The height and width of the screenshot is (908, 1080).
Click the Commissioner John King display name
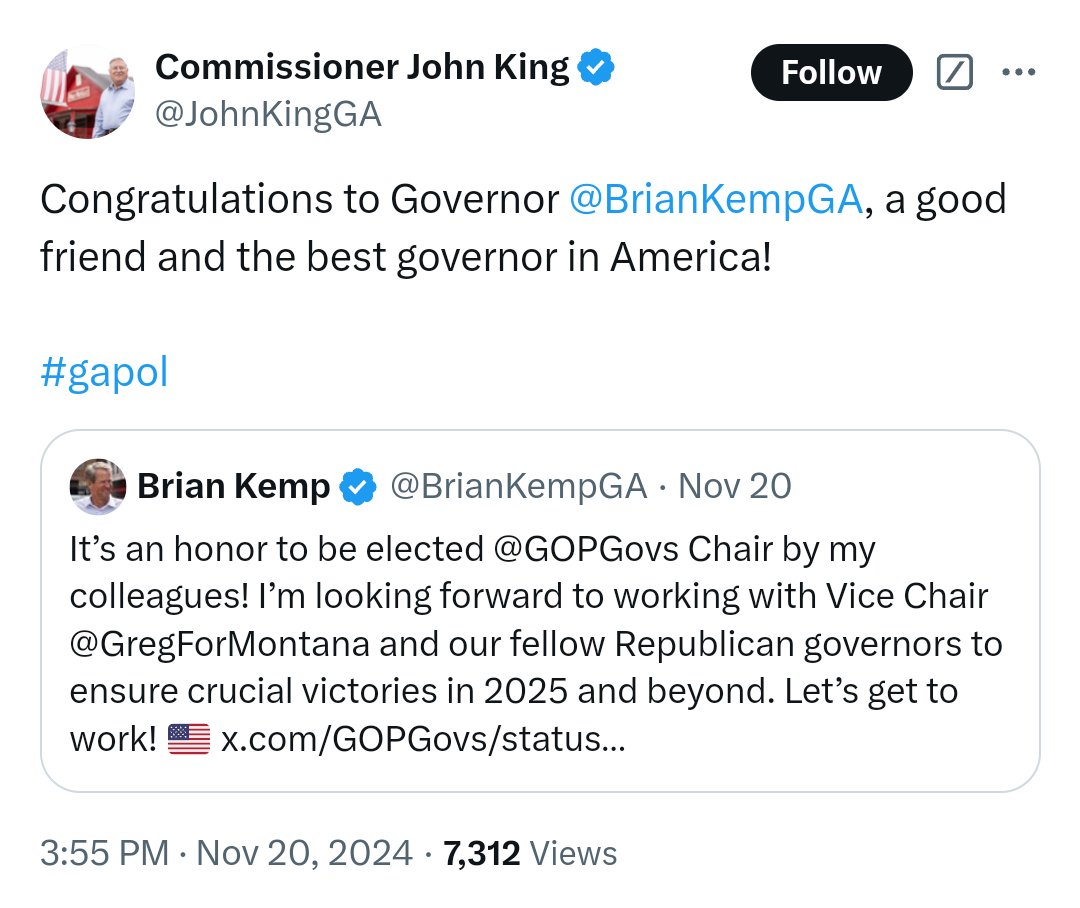[x=362, y=68]
